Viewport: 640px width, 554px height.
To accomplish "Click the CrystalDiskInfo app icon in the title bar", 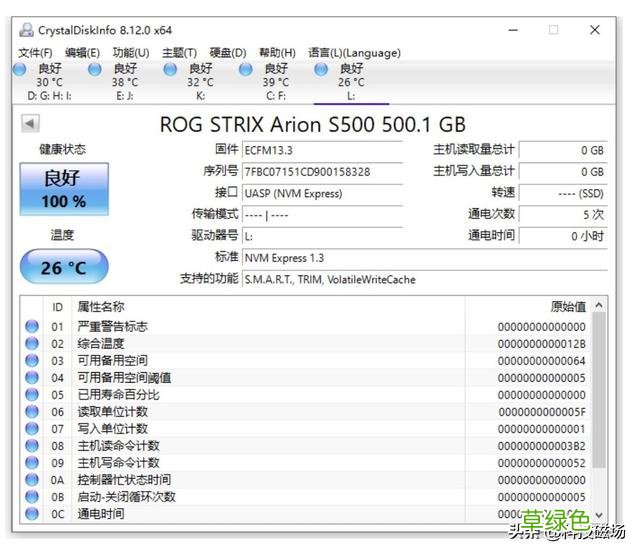I will click(27, 30).
